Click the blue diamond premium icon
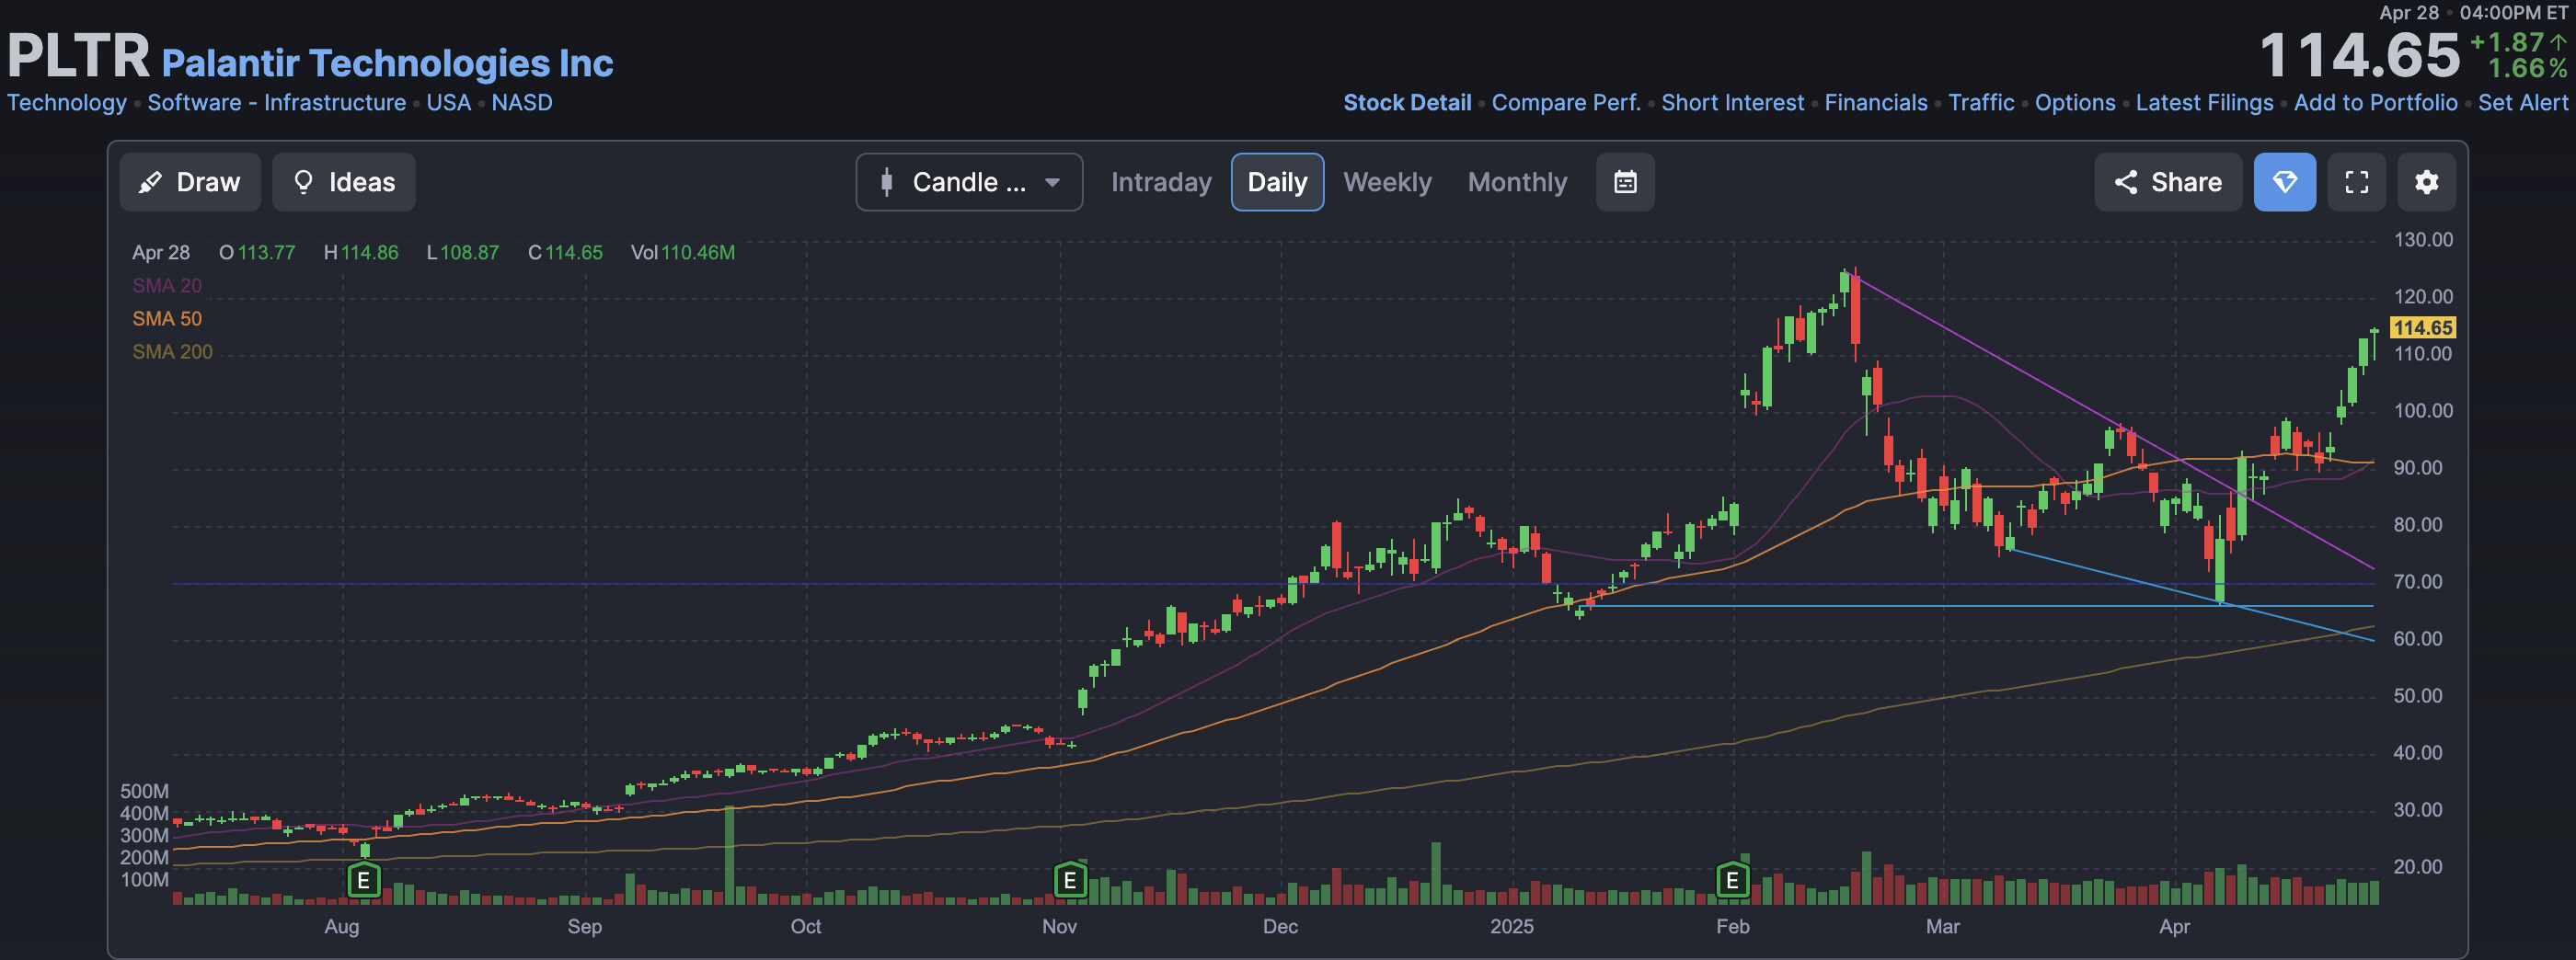This screenshot has width=2576, height=960. [x=2284, y=182]
